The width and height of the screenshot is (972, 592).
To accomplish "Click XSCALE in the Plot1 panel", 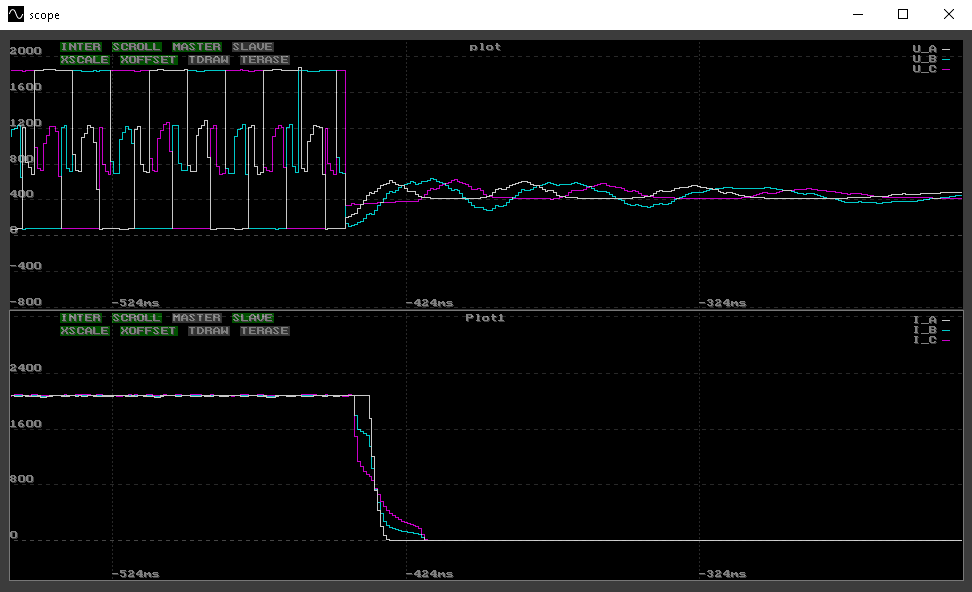I will (x=85, y=331).
